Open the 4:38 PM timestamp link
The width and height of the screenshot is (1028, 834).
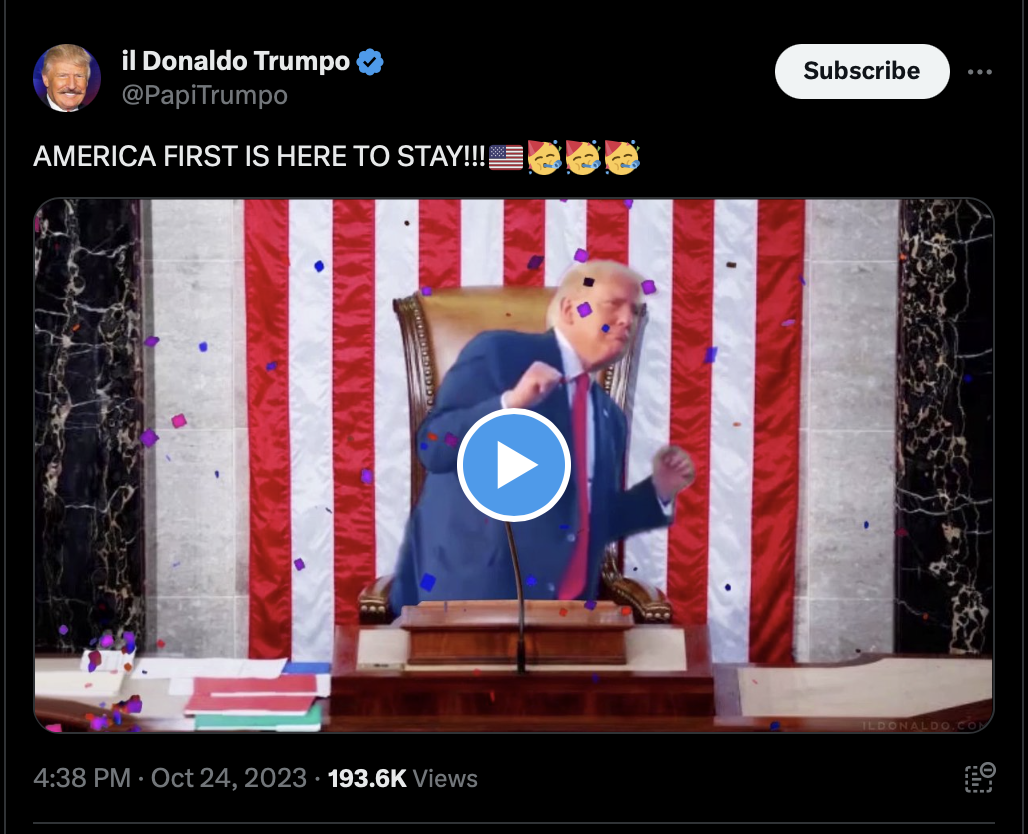point(82,778)
